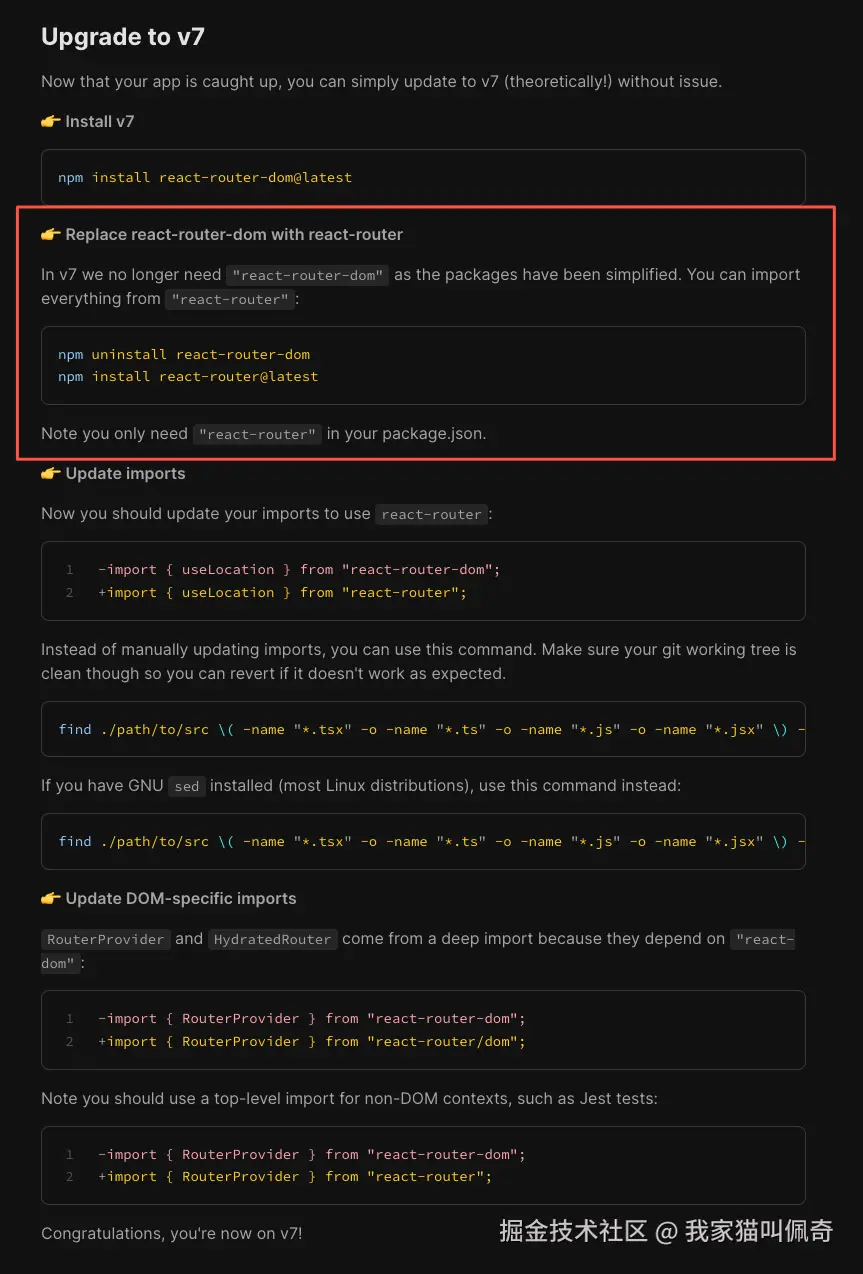Click the npm install react-router@latest command line
863x1274 pixels.
188,377
